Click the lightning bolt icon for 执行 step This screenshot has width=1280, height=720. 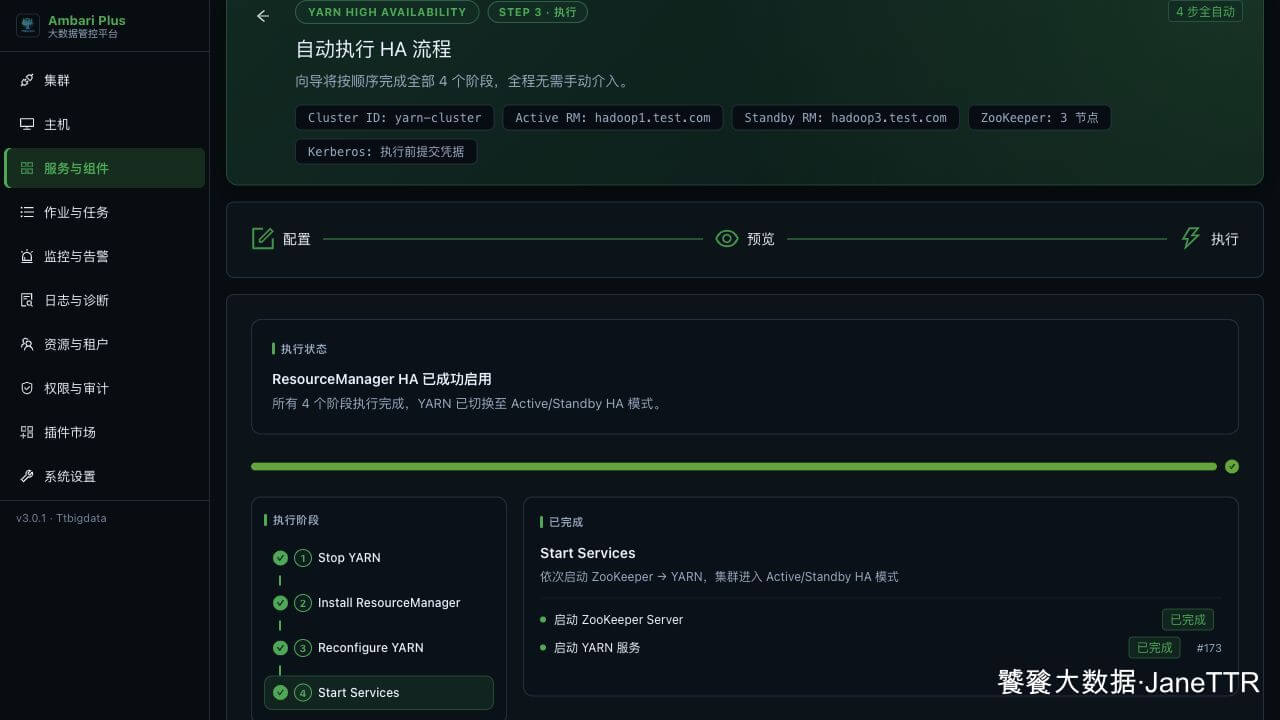pos(1191,238)
